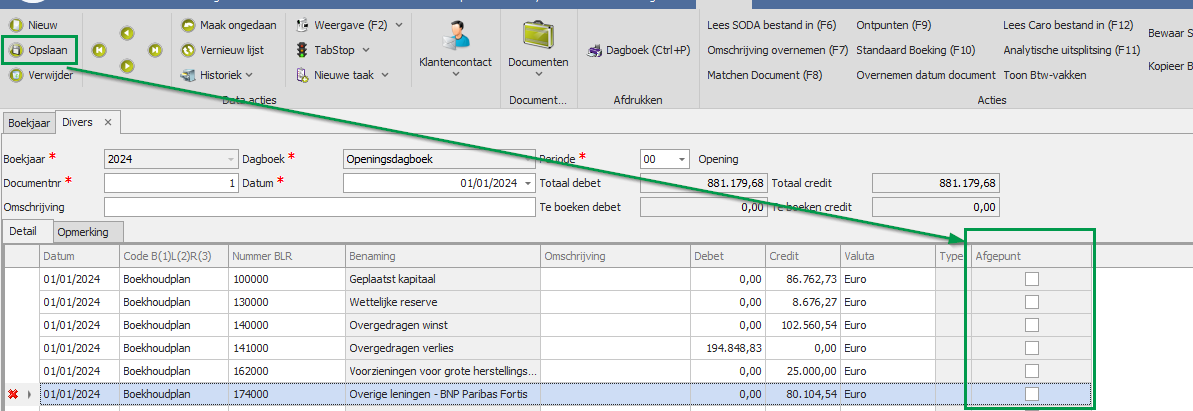Open the Periode dropdown
The width and height of the screenshot is (1193, 411).
click(682, 159)
